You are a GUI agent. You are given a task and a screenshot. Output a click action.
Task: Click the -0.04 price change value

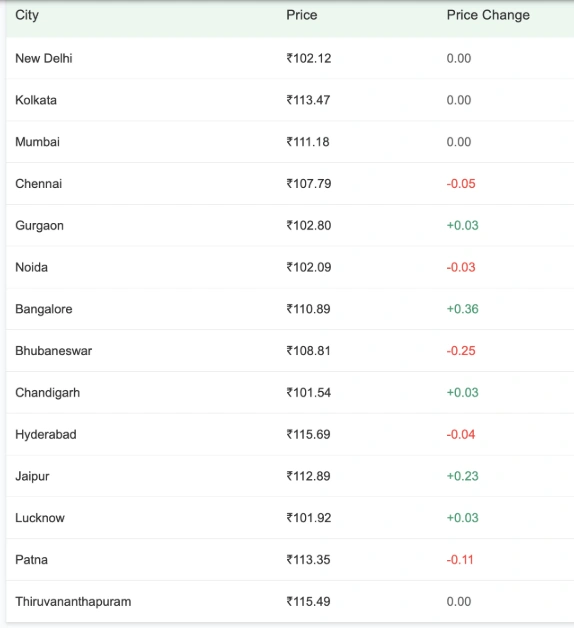tap(461, 435)
